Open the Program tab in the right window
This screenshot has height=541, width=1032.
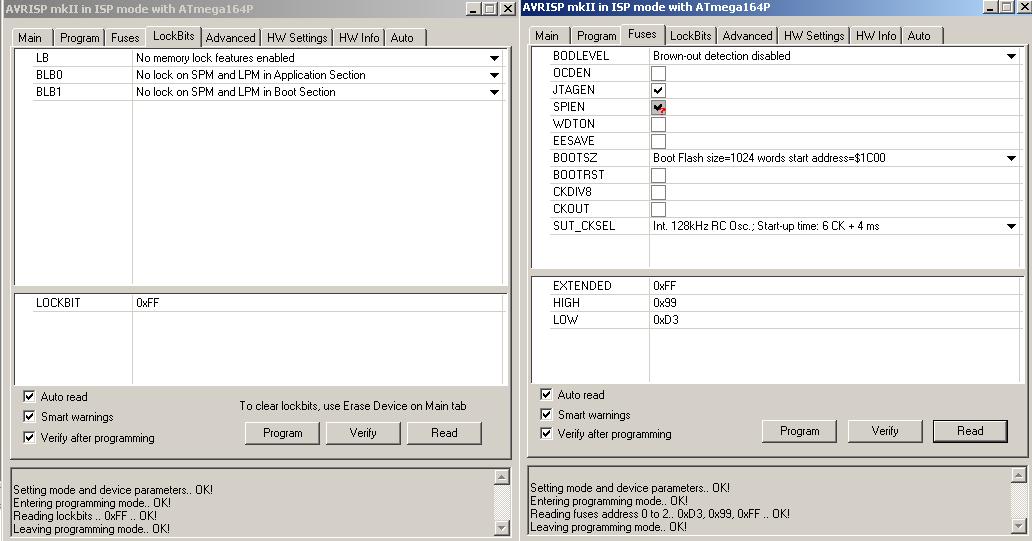597,36
